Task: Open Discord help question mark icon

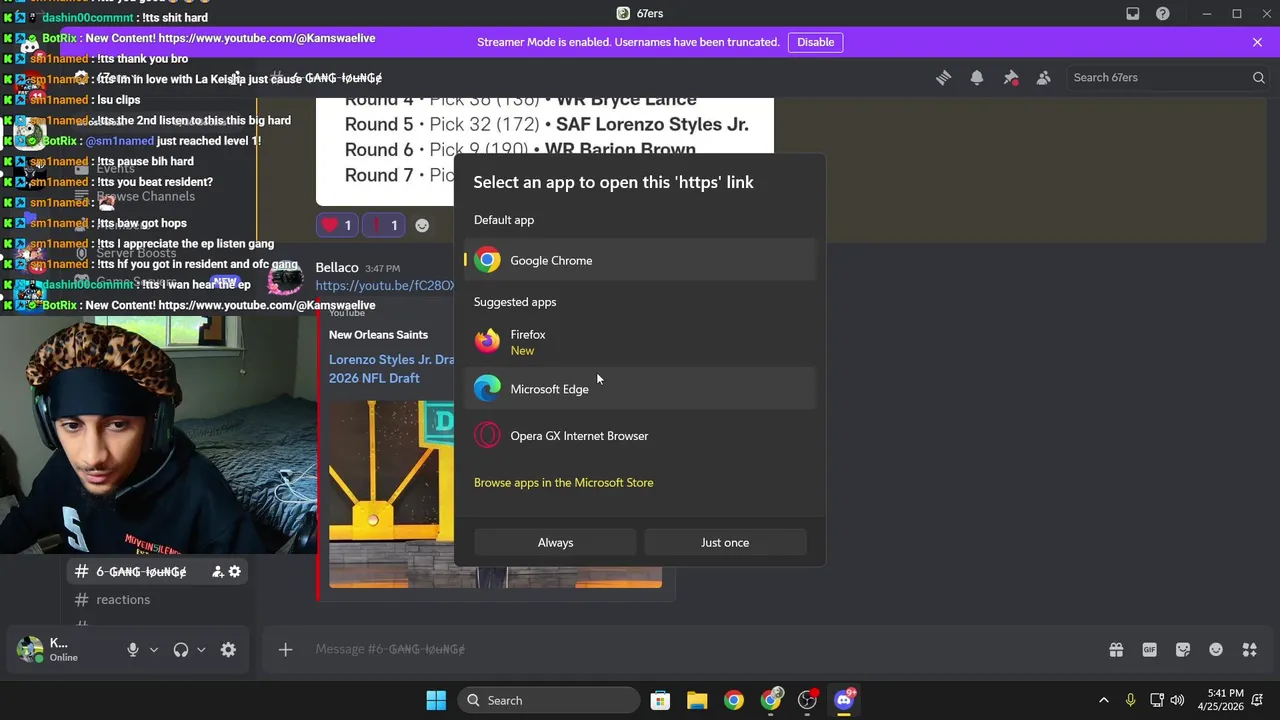Action: tap(1163, 14)
